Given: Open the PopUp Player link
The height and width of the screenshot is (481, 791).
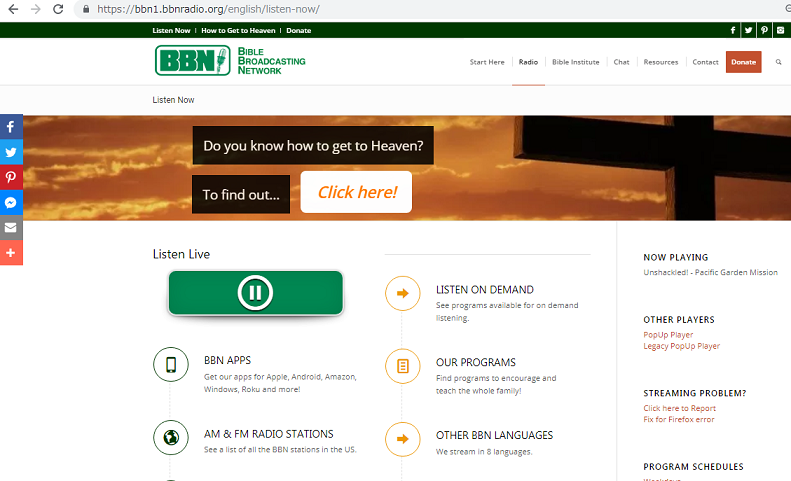Looking at the screenshot, I should 668,335.
